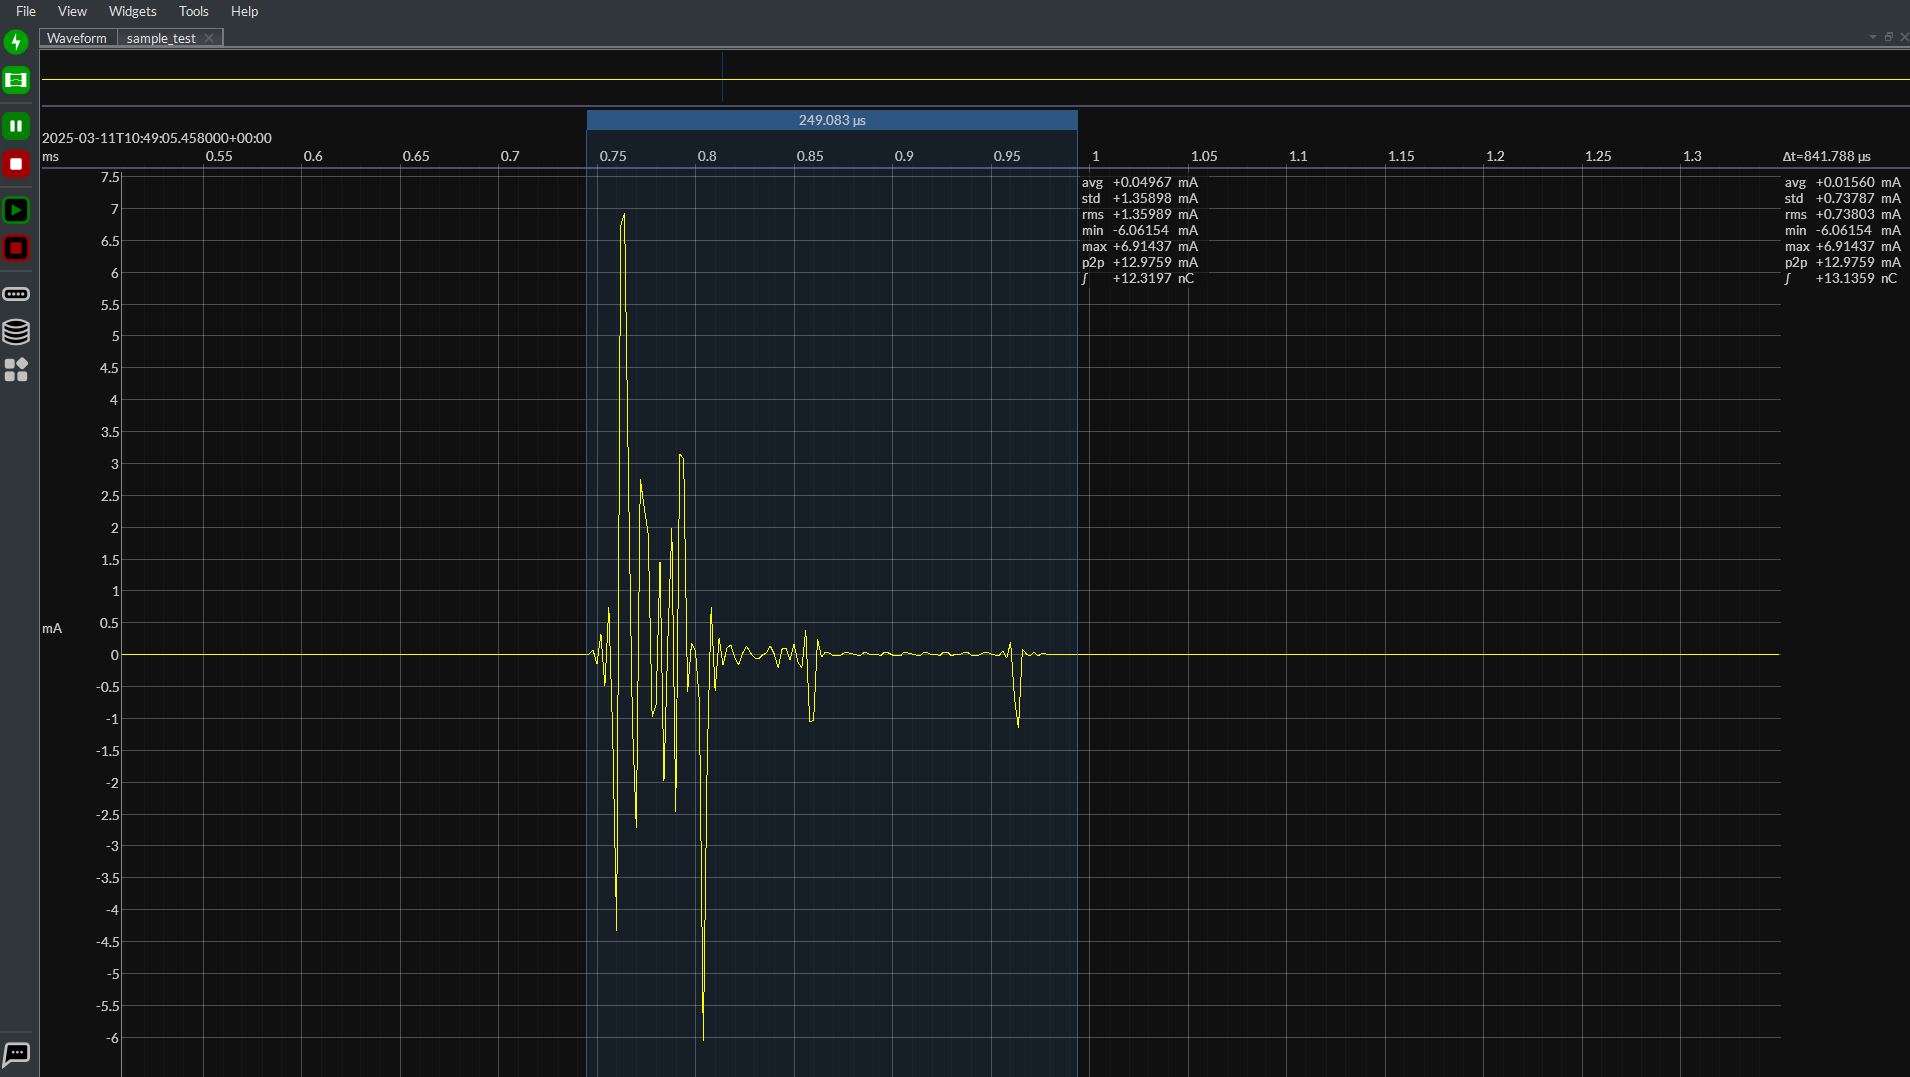Switch to the Waveform tab
Screen dimensions: 1910x1077
coord(77,38)
